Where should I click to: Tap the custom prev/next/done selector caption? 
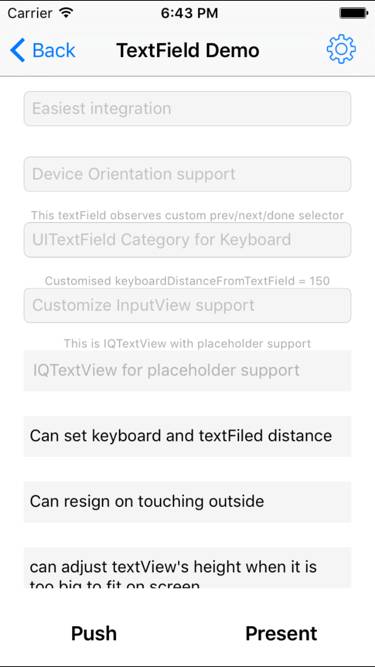click(188, 215)
